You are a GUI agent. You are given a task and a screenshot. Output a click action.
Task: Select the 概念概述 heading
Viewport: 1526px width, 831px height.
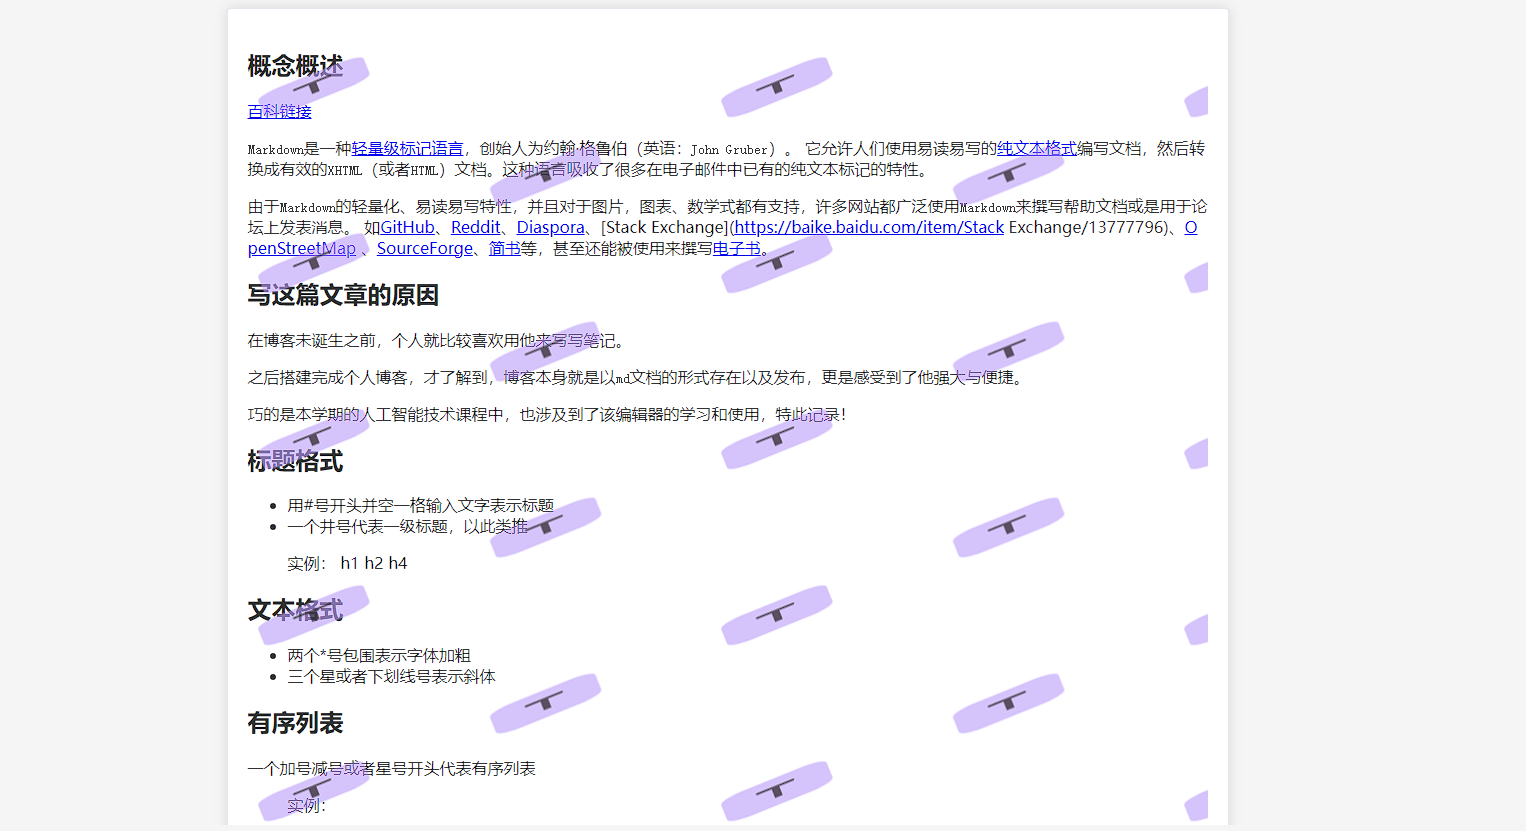(293, 64)
